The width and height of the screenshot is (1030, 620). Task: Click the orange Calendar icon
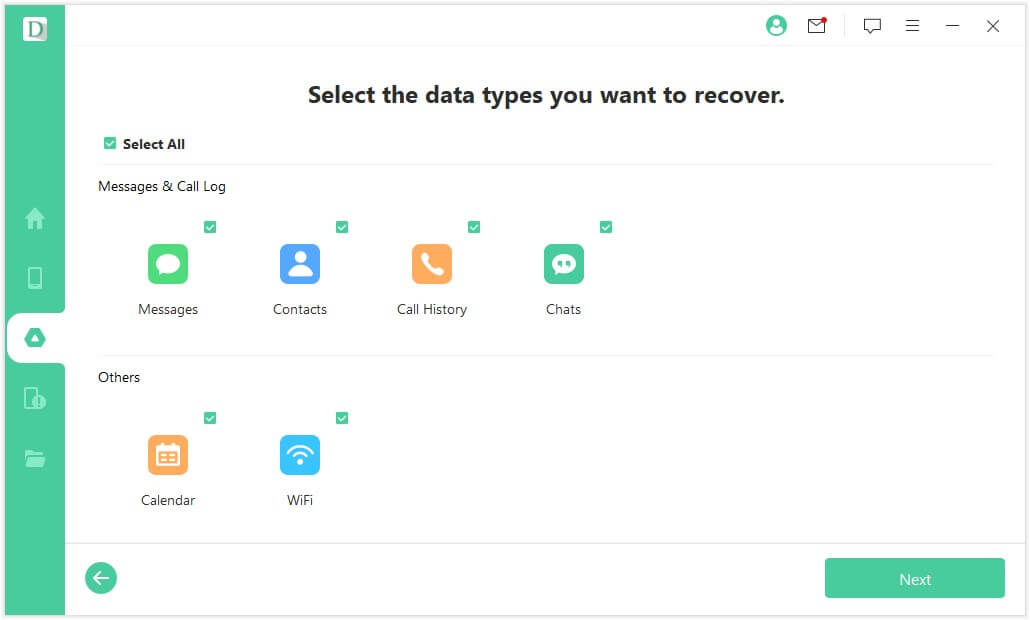[168, 454]
